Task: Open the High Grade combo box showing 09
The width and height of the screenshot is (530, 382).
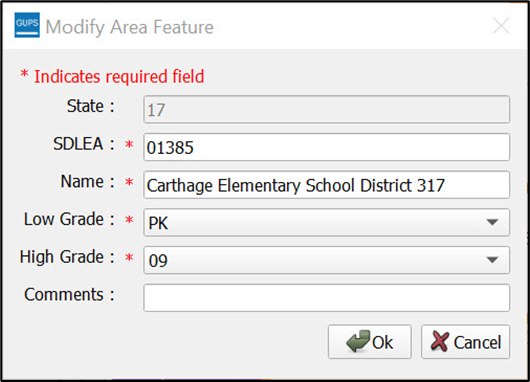Action: coord(327,260)
